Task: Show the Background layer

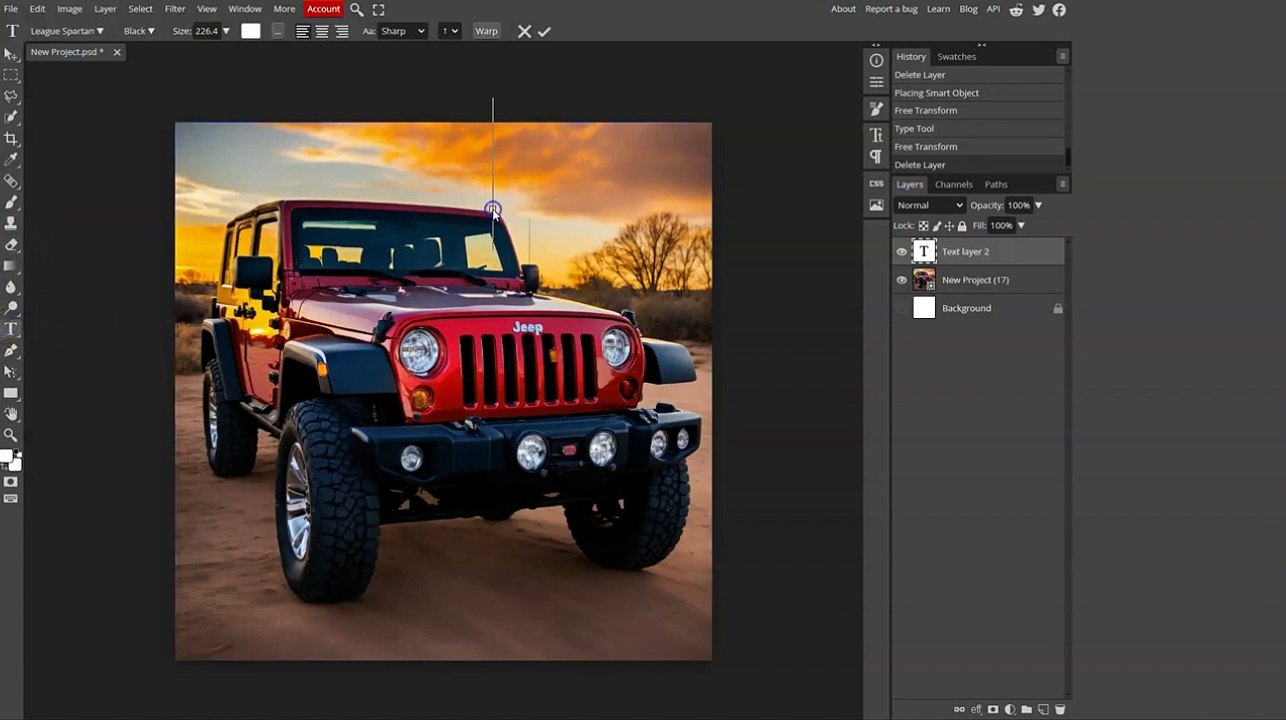Action: 901,308
